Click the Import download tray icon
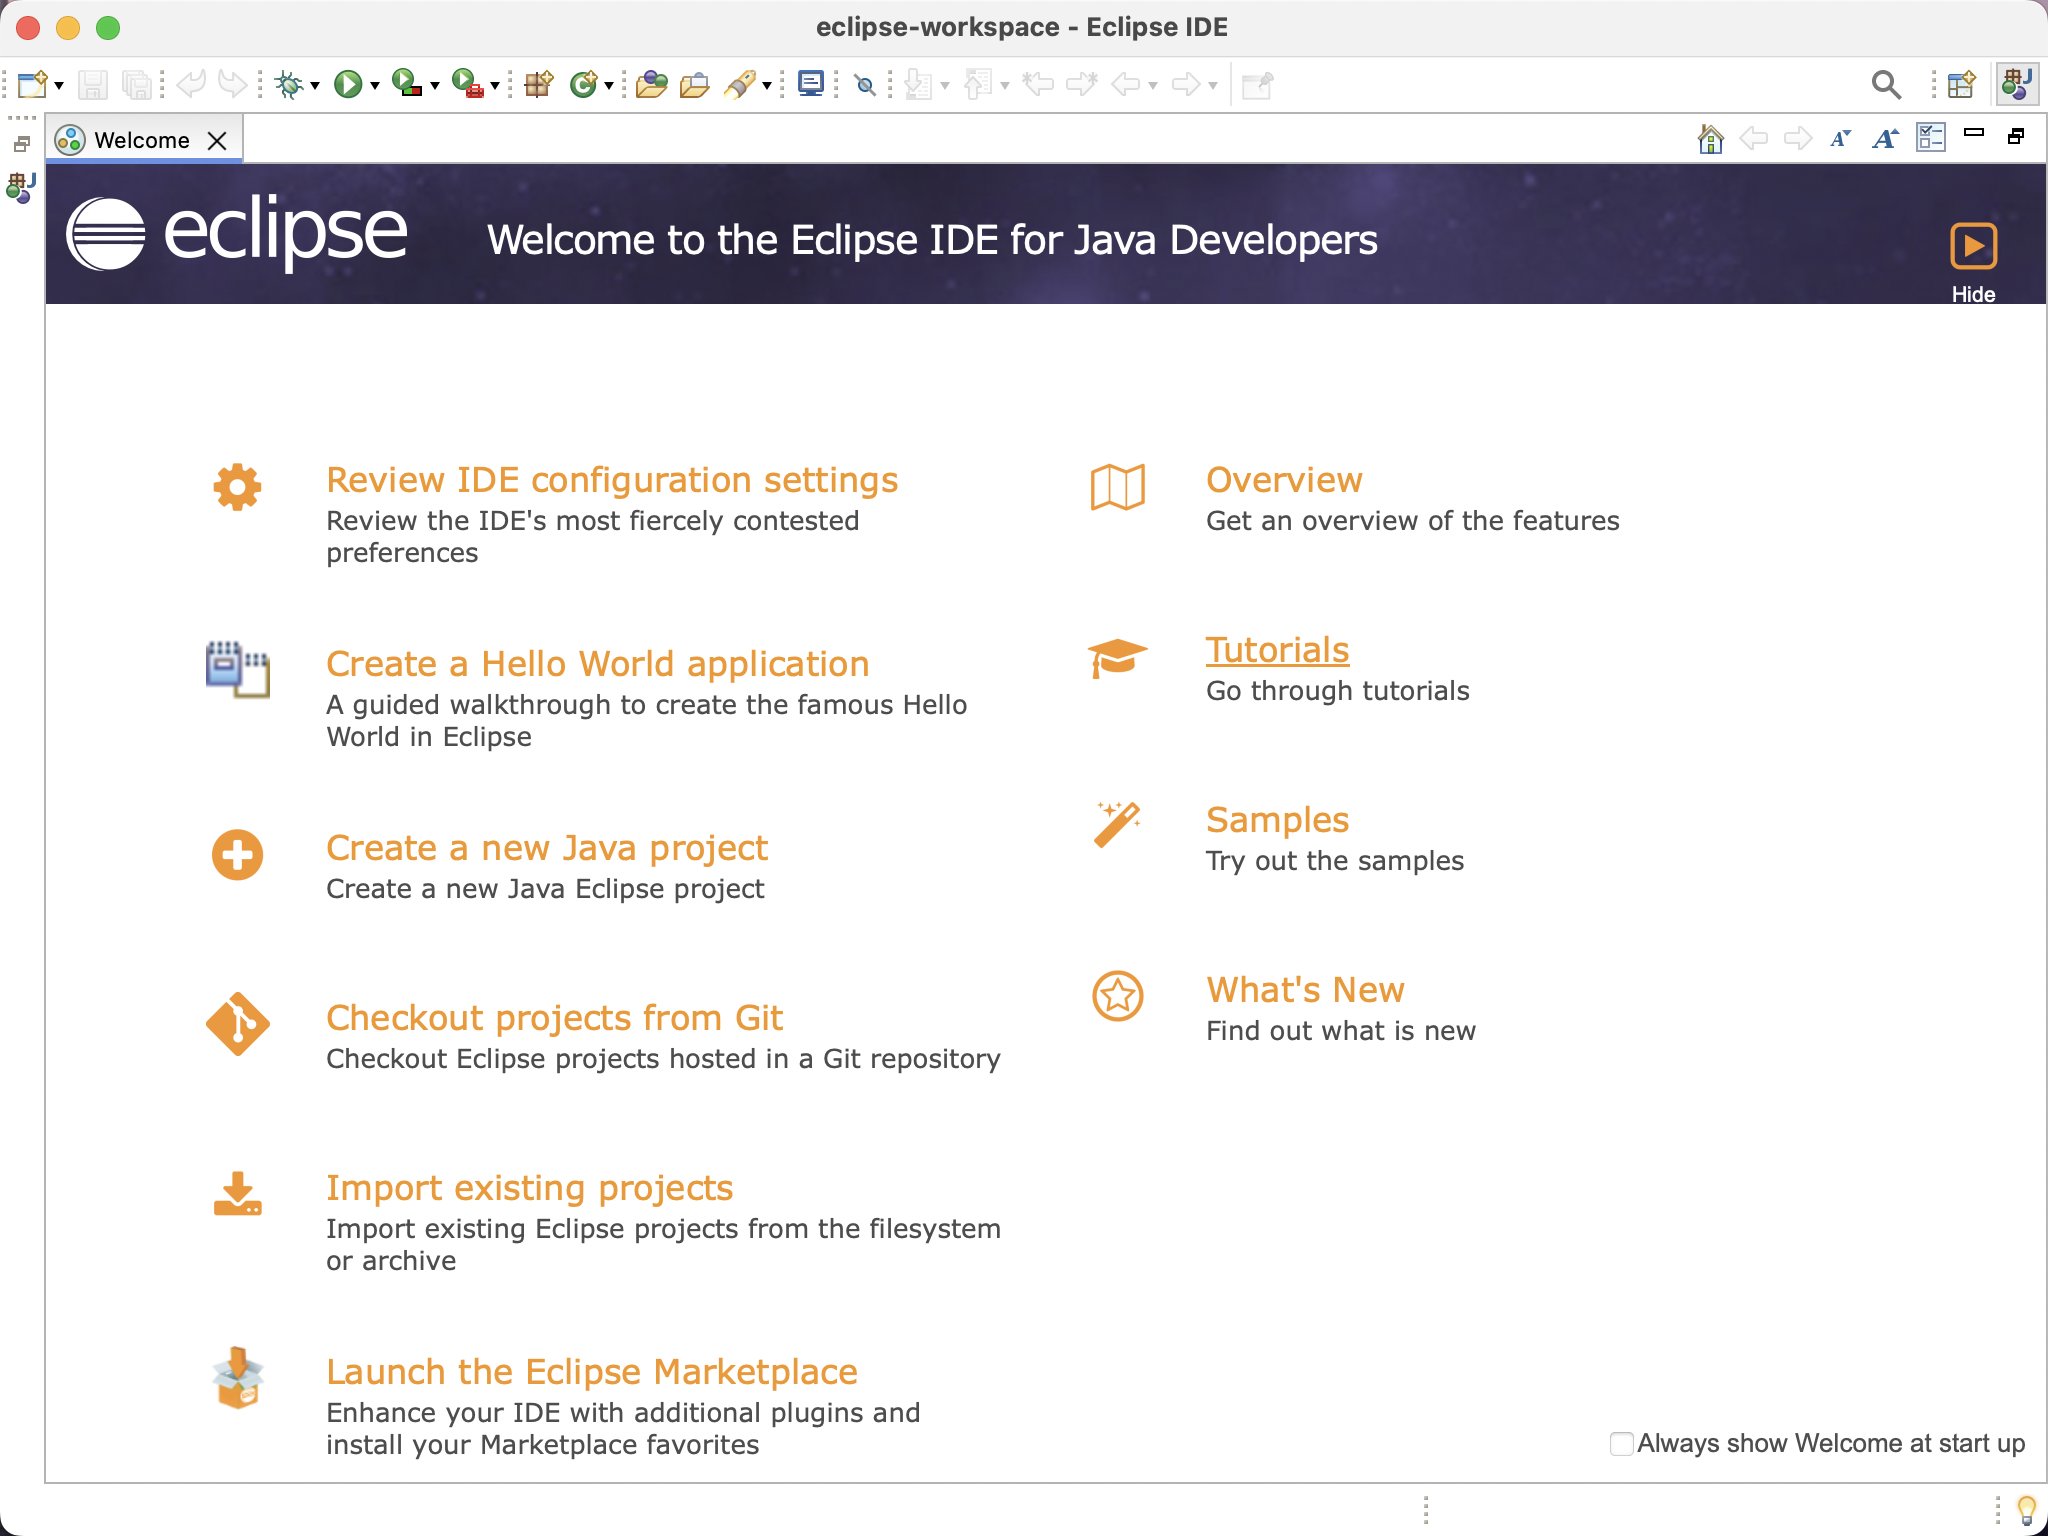 pos(237,1194)
